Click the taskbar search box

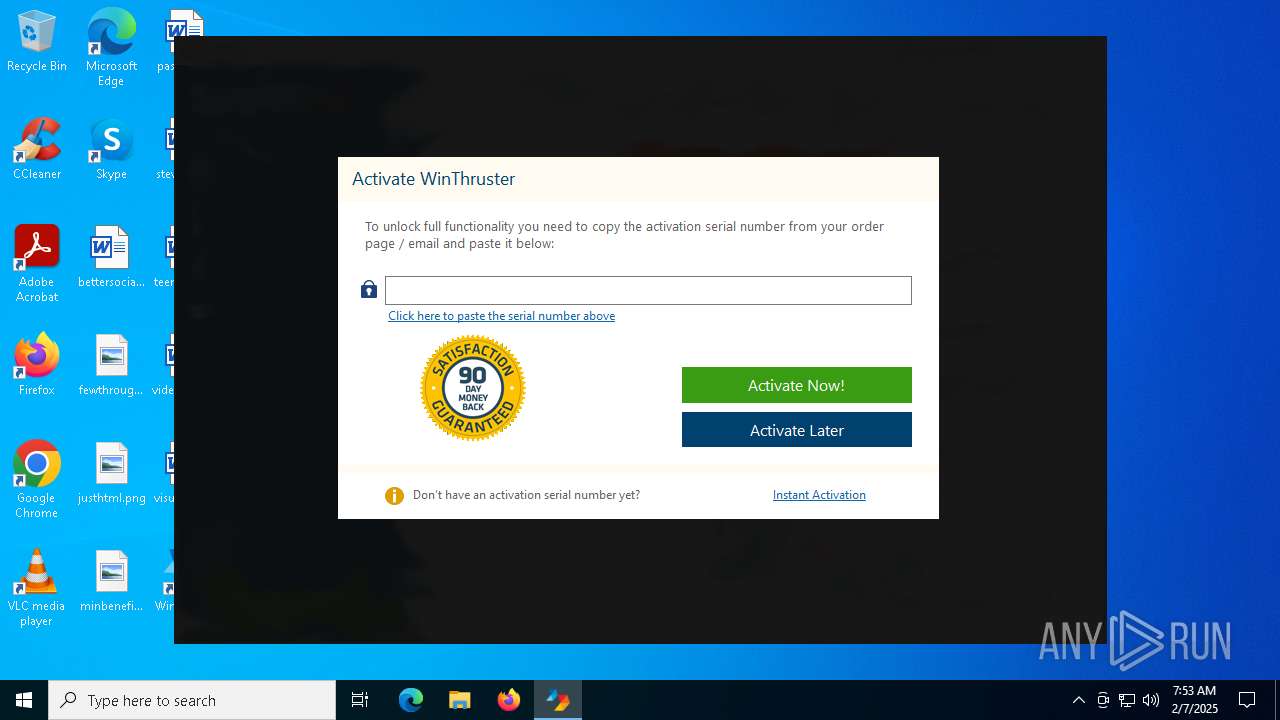pyautogui.click(x=192, y=700)
